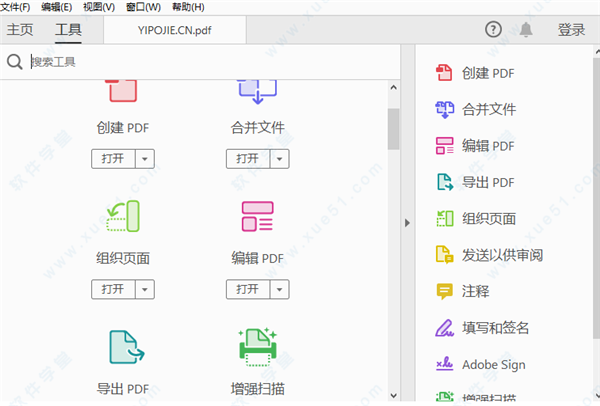Image resolution: width=600 pixels, height=406 pixels.
Task: Click the 增强扫描 label in tools grid
Action: coord(258,389)
